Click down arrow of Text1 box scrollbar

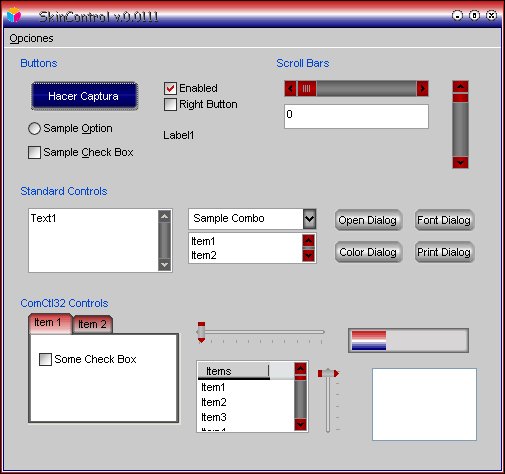(164, 265)
